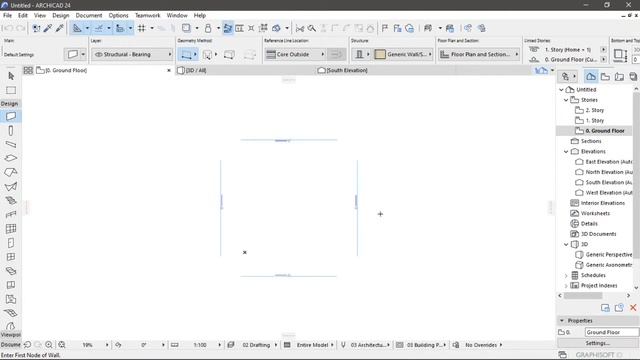
Task: Click the Ground Floor name input field
Action: 611,332
